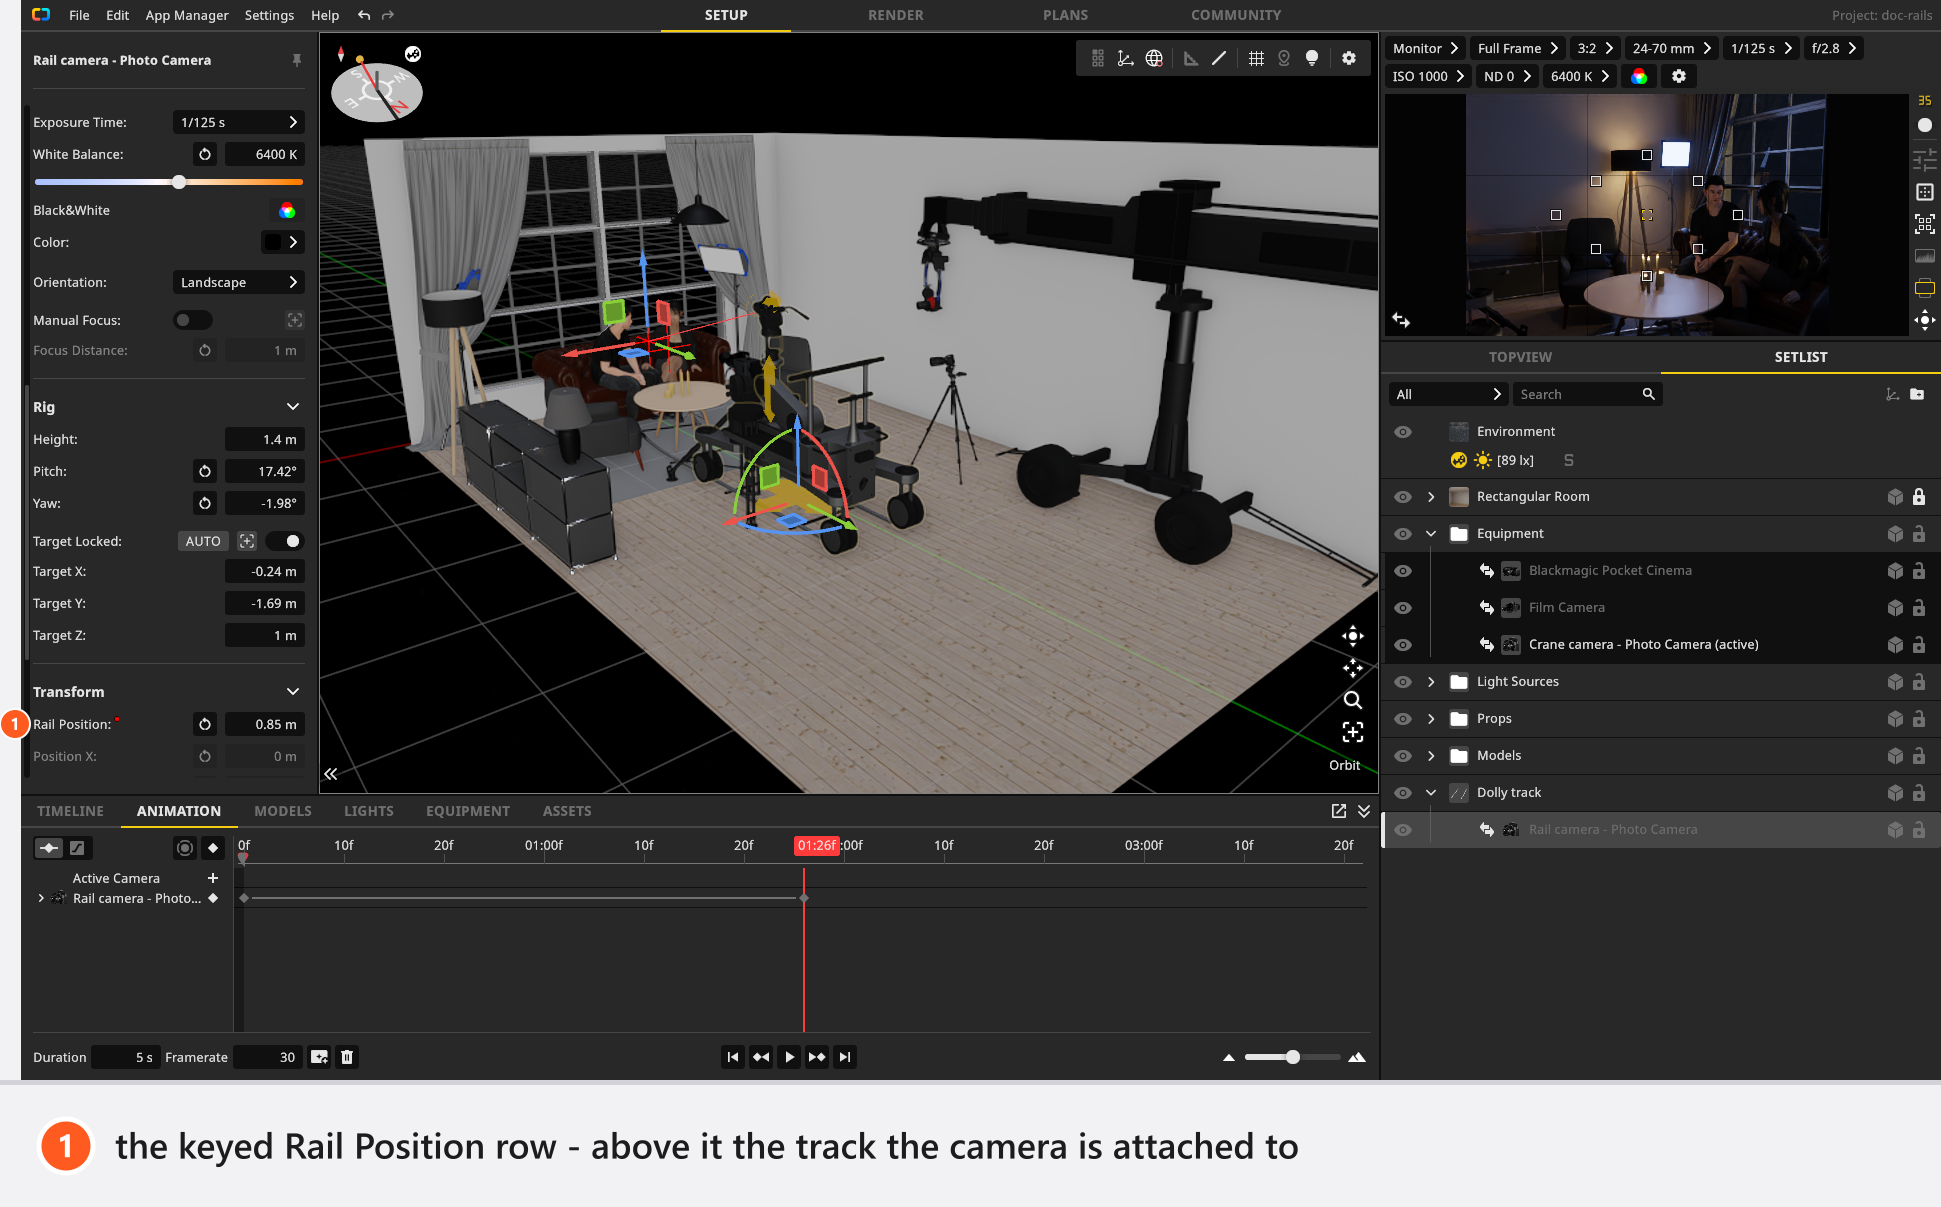Play the animation
The width and height of the screenshot is (1941, 1207).
[x=789, y=1057]
